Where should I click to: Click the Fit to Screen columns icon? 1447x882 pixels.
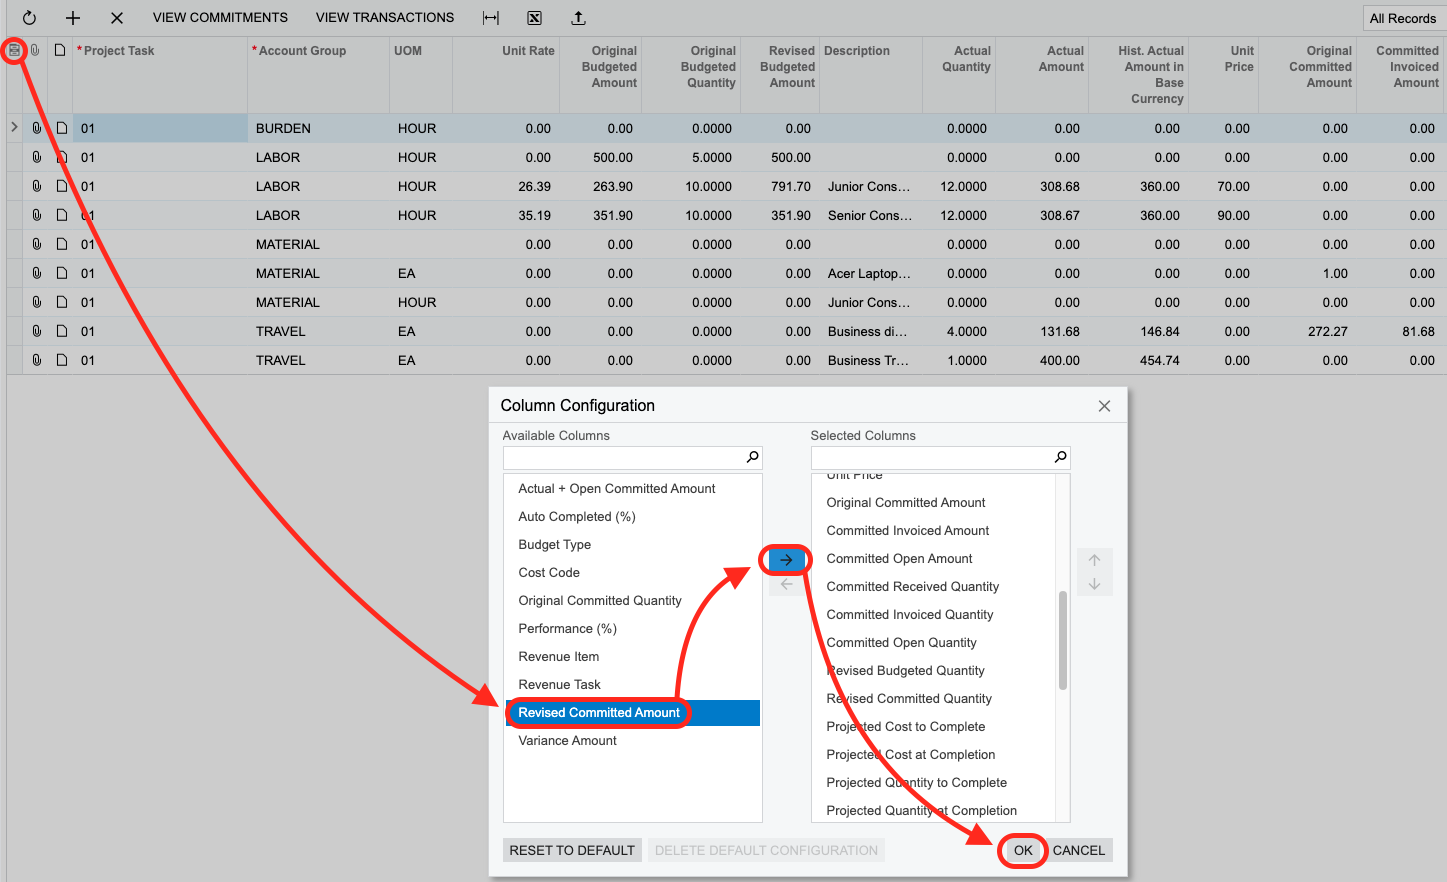(x=491, y=18)
